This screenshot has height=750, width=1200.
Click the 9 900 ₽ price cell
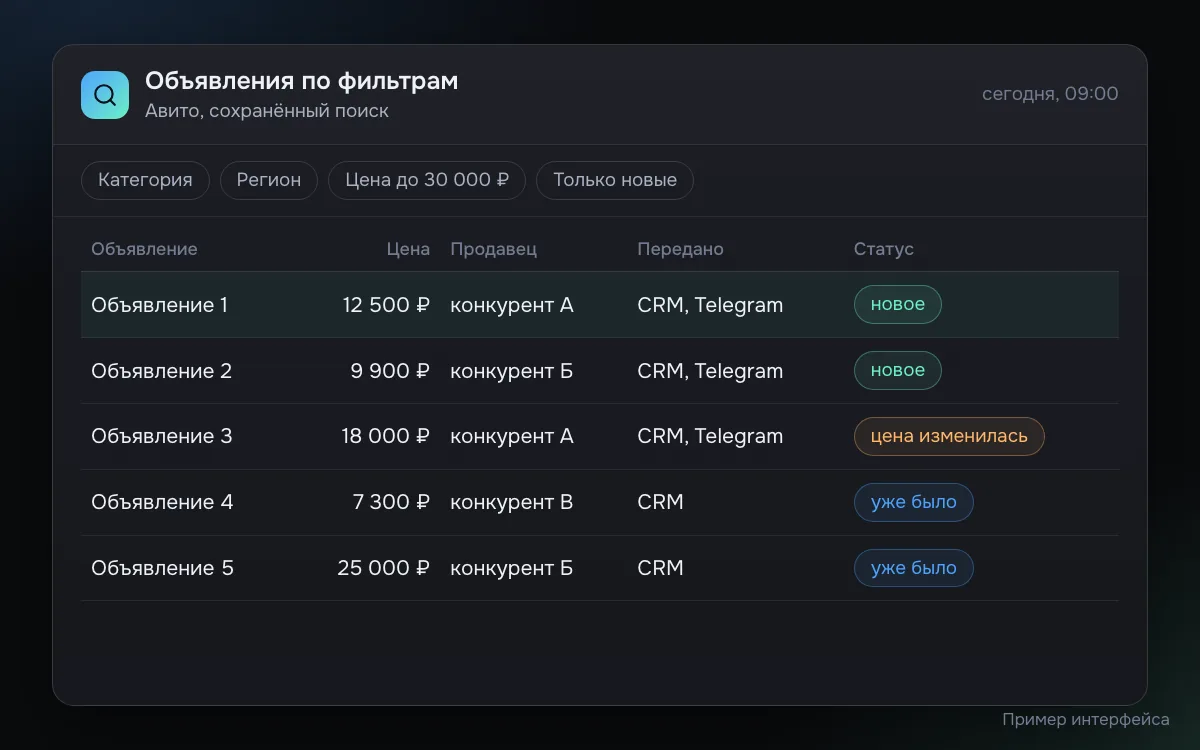[x=390, y=371]
